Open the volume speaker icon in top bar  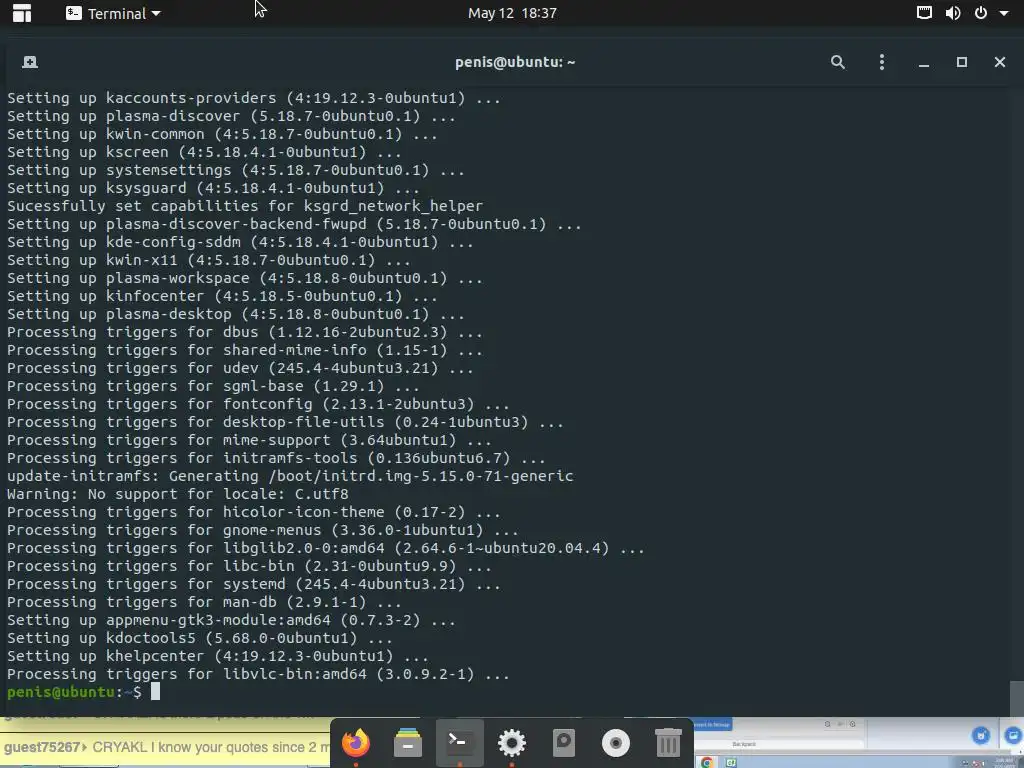tap(953, 12)
